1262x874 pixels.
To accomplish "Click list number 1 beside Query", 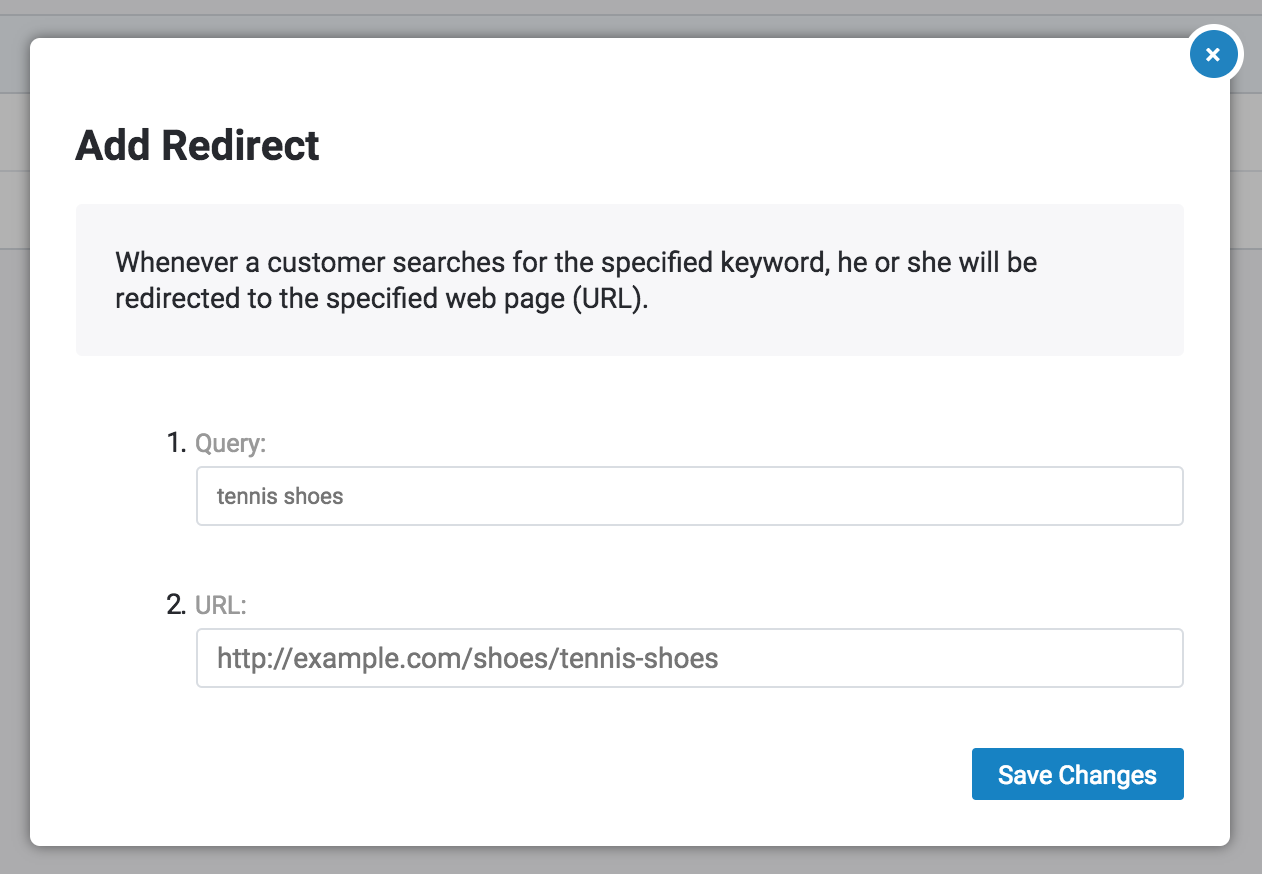I will 177,442.
